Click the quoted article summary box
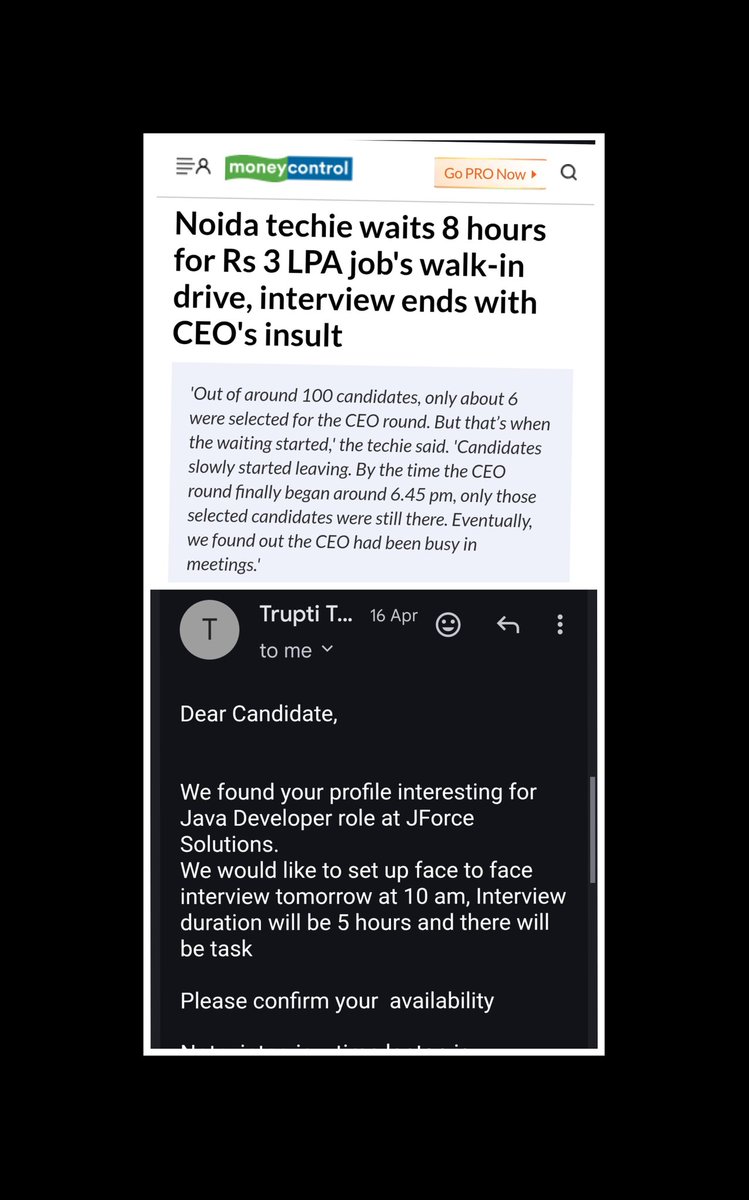 tap(370, 475)
